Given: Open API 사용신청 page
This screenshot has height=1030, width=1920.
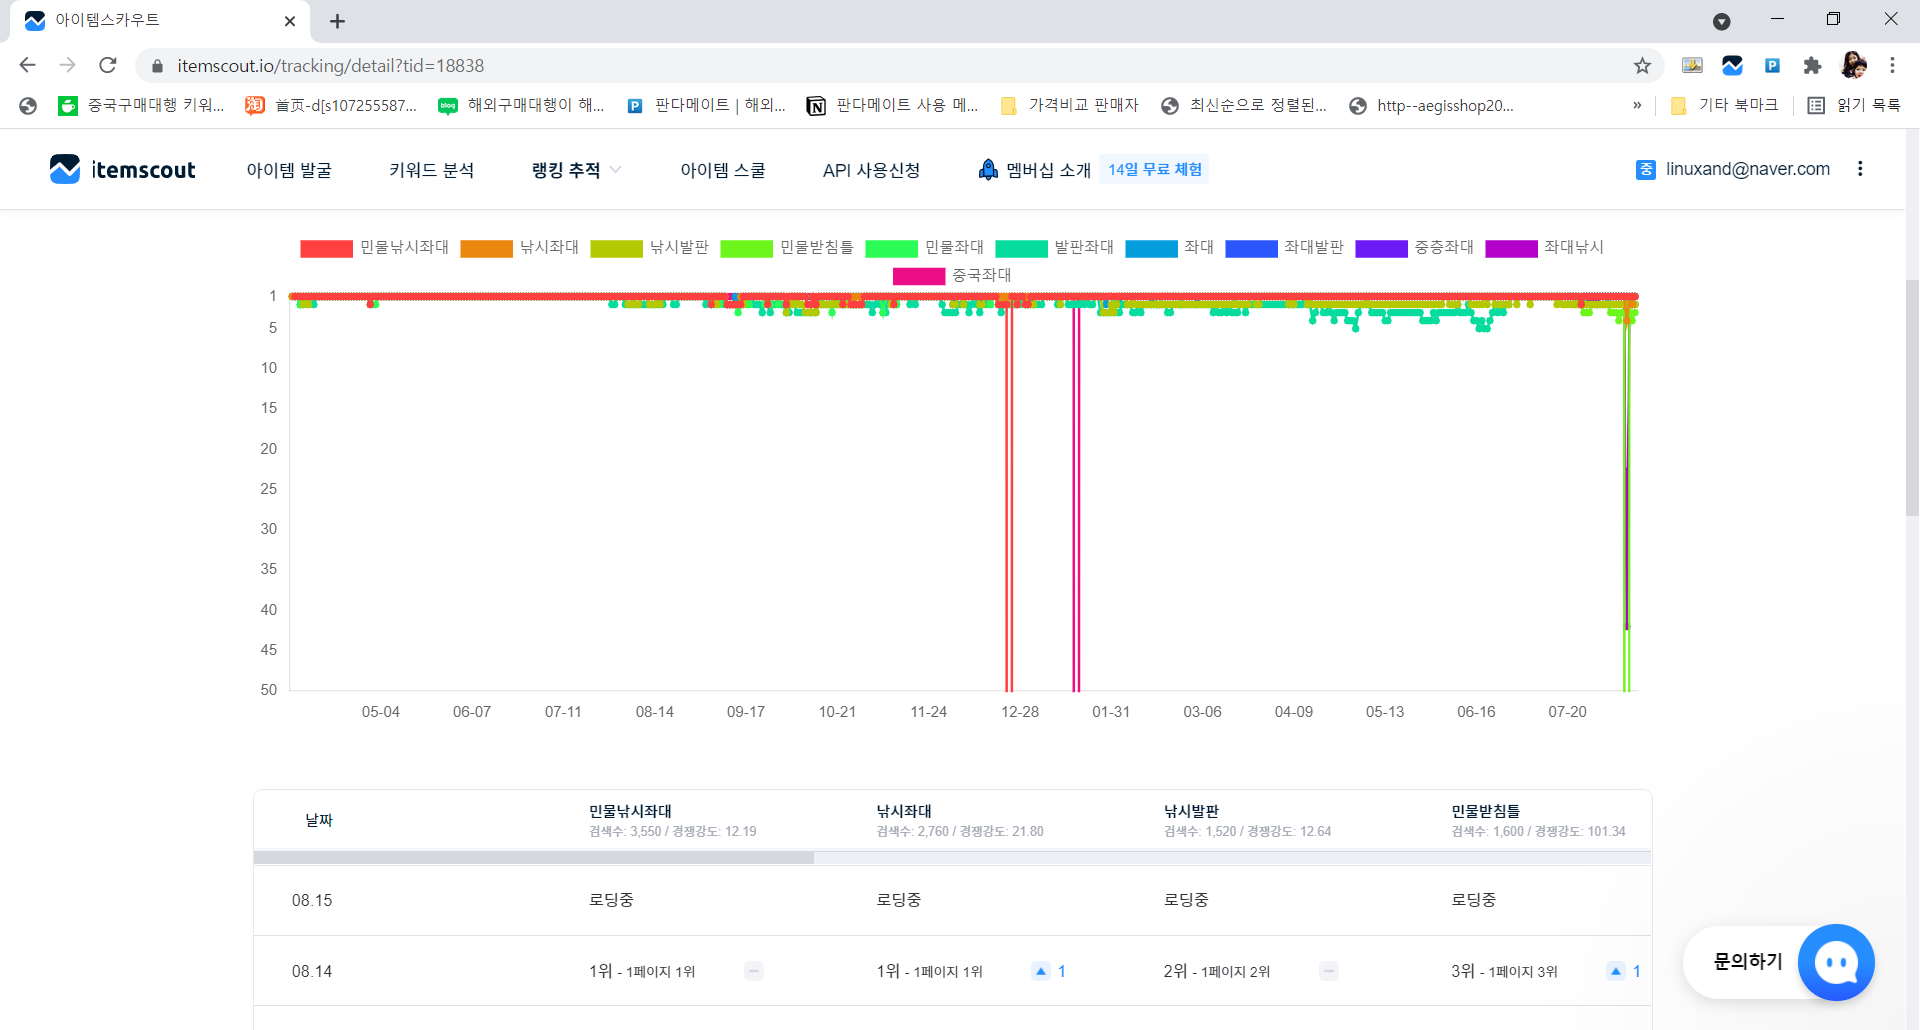Looking at the screenshot, I should (x=871, y=170).
